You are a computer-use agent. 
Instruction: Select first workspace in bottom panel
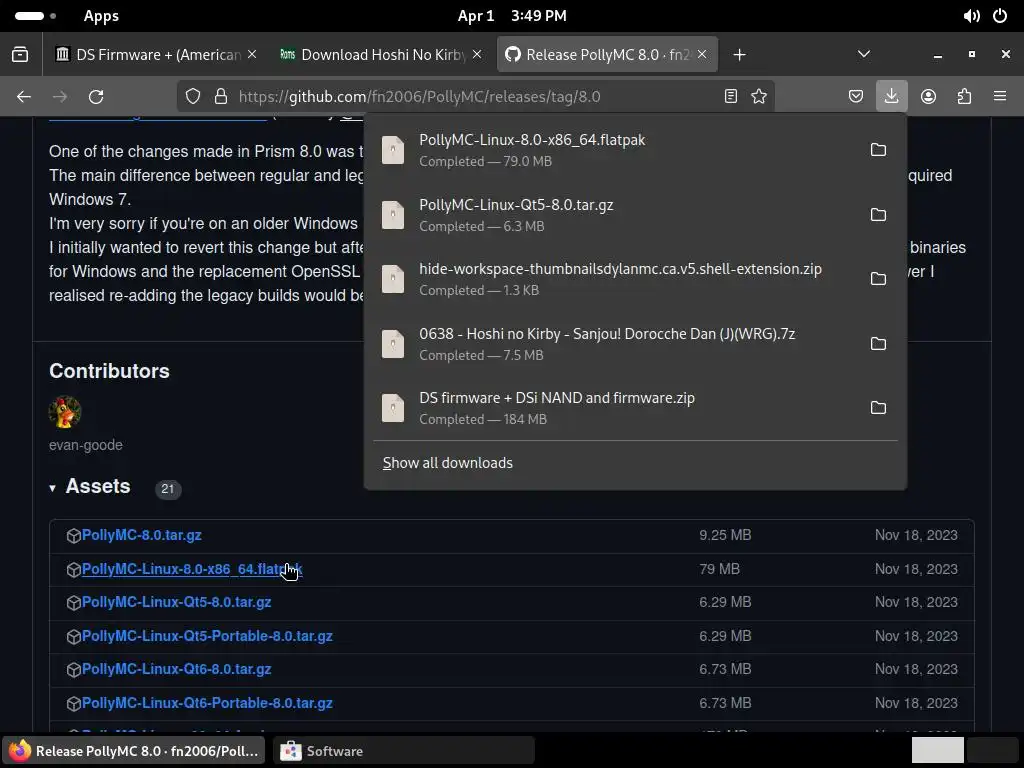pos(937,750)
